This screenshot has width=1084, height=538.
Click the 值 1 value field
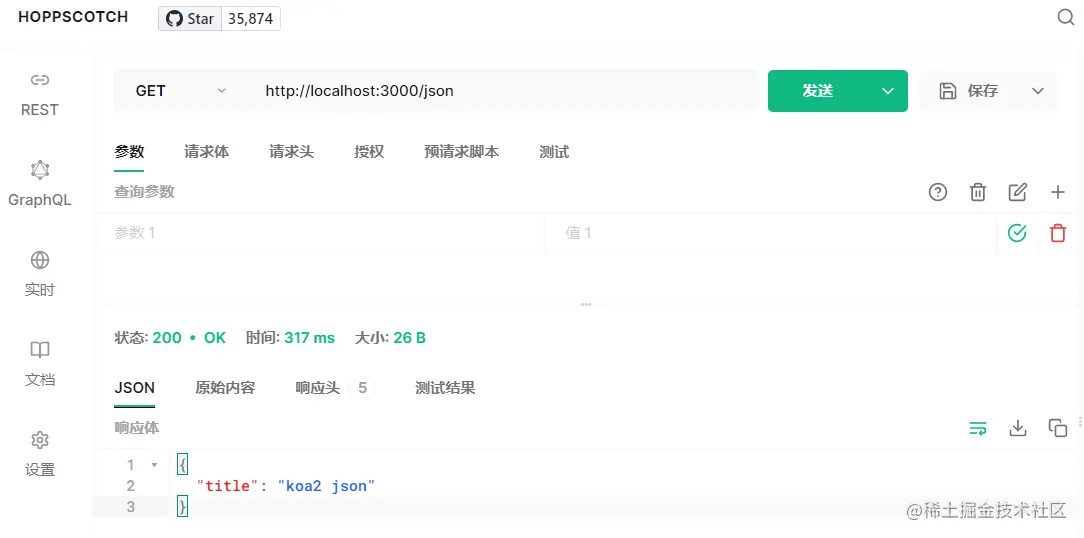coord(771,233)
